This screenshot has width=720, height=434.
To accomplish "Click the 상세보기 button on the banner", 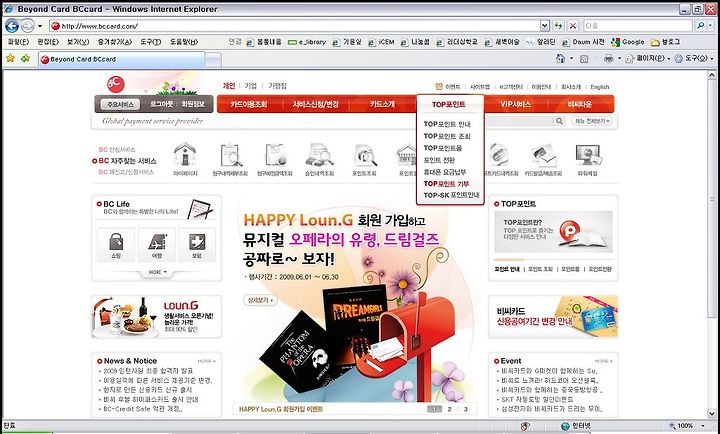I will [260, 300].
